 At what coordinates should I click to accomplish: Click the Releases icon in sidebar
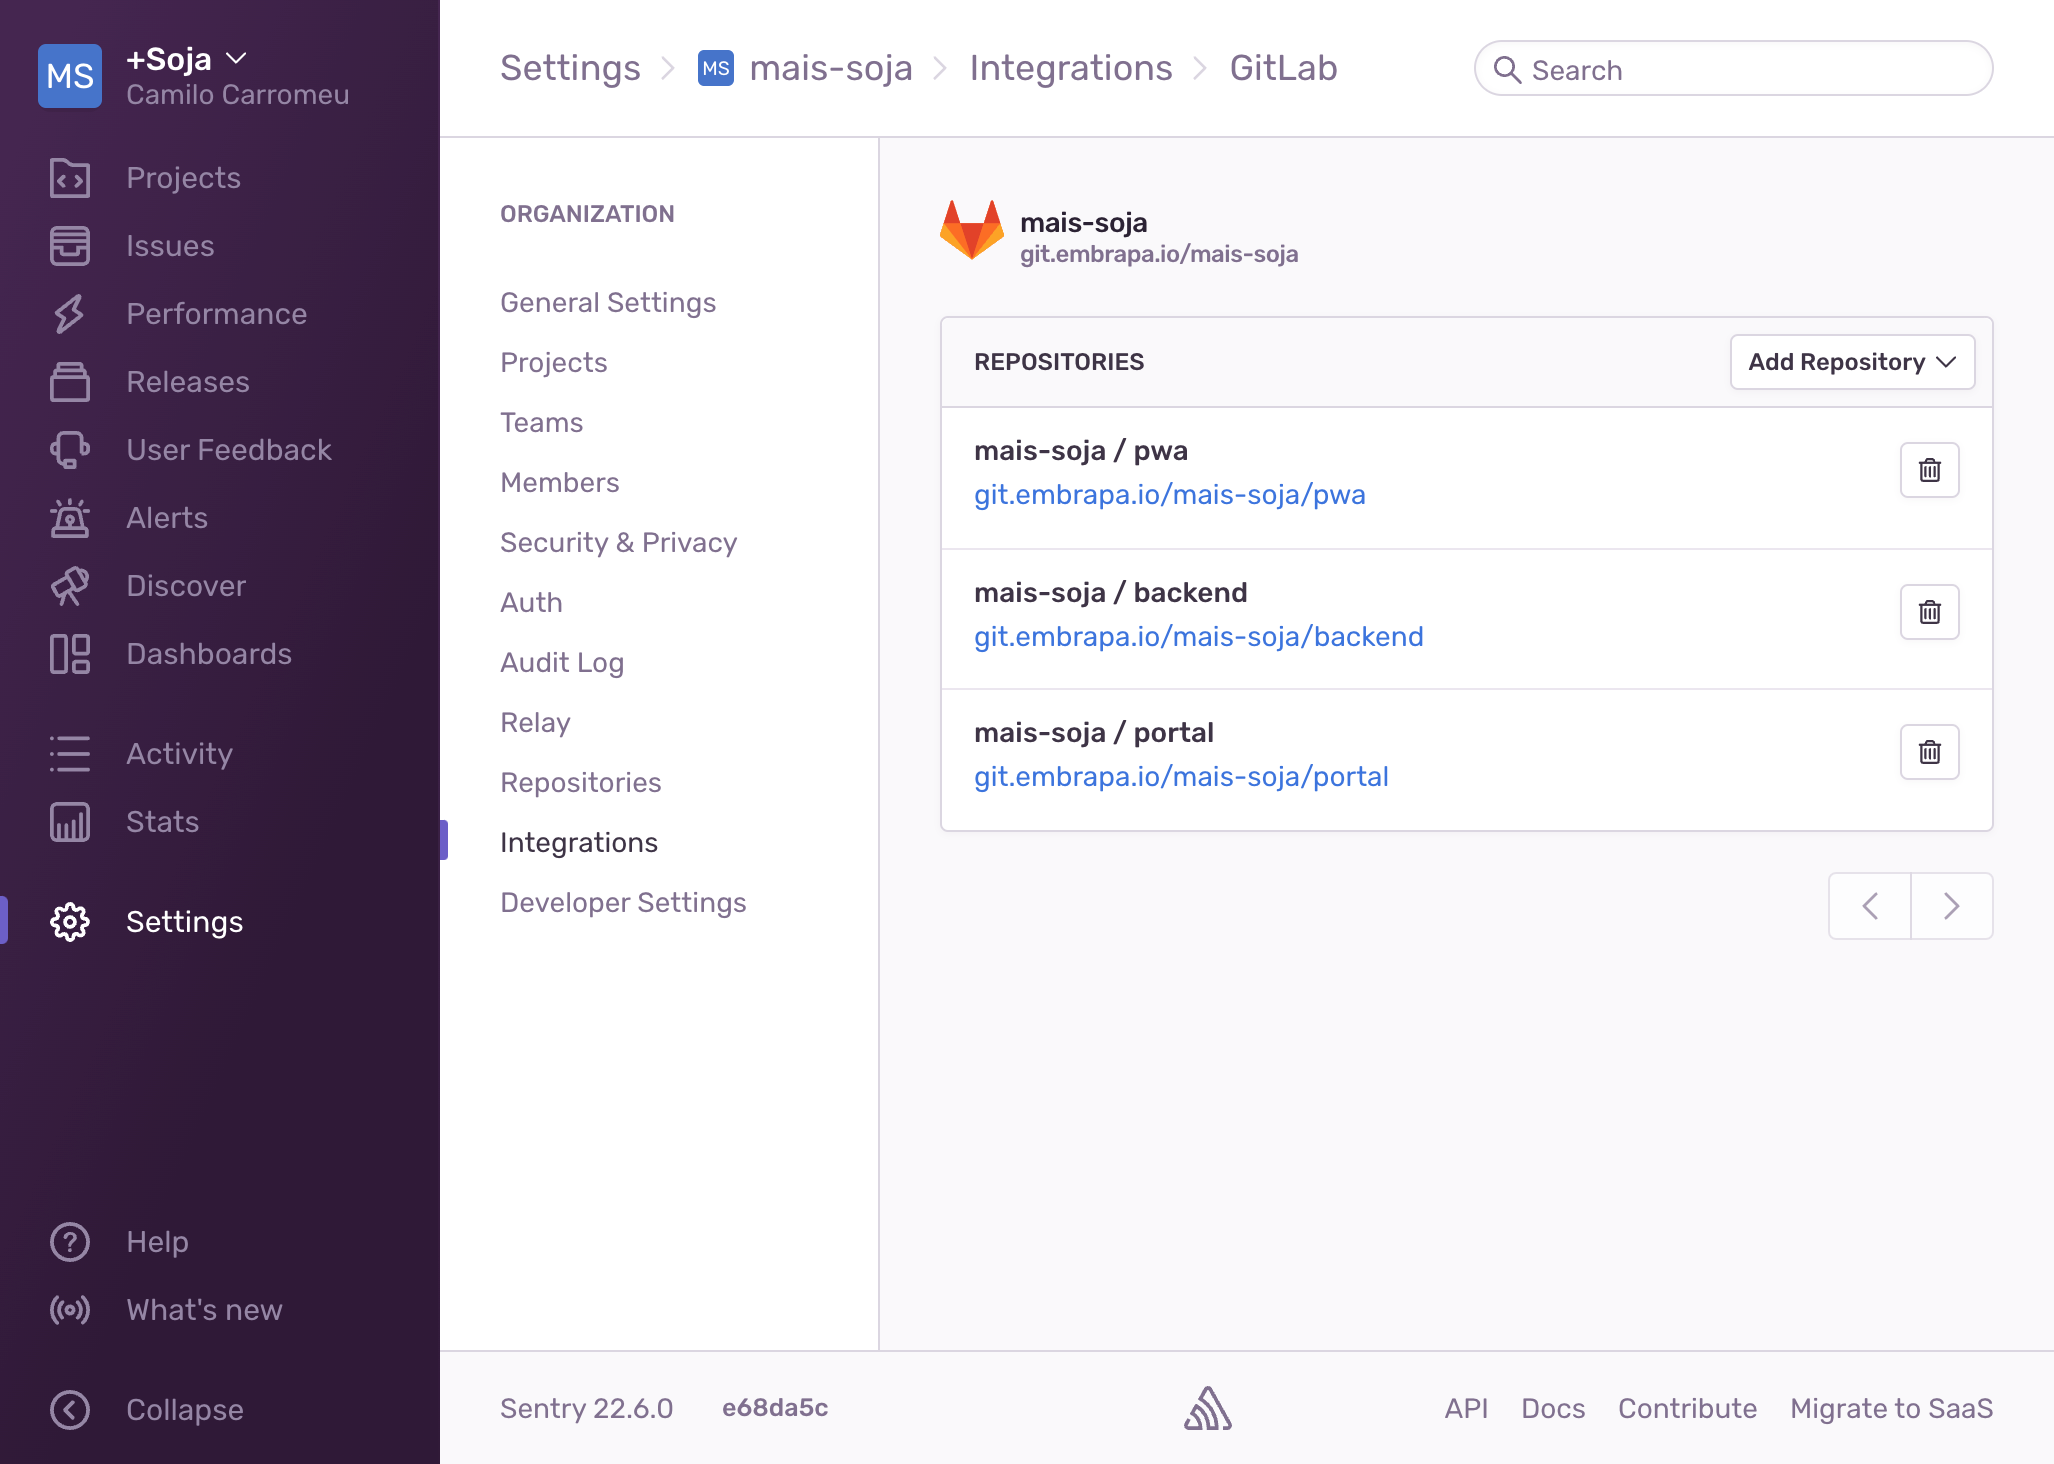click(67, 382)
